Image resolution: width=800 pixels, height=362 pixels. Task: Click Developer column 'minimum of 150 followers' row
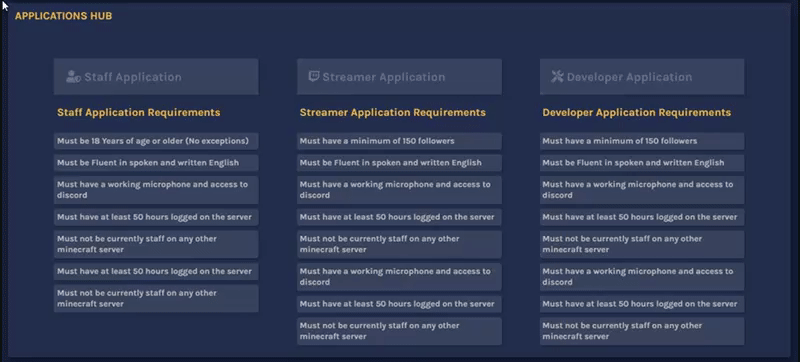click(642, 141)
